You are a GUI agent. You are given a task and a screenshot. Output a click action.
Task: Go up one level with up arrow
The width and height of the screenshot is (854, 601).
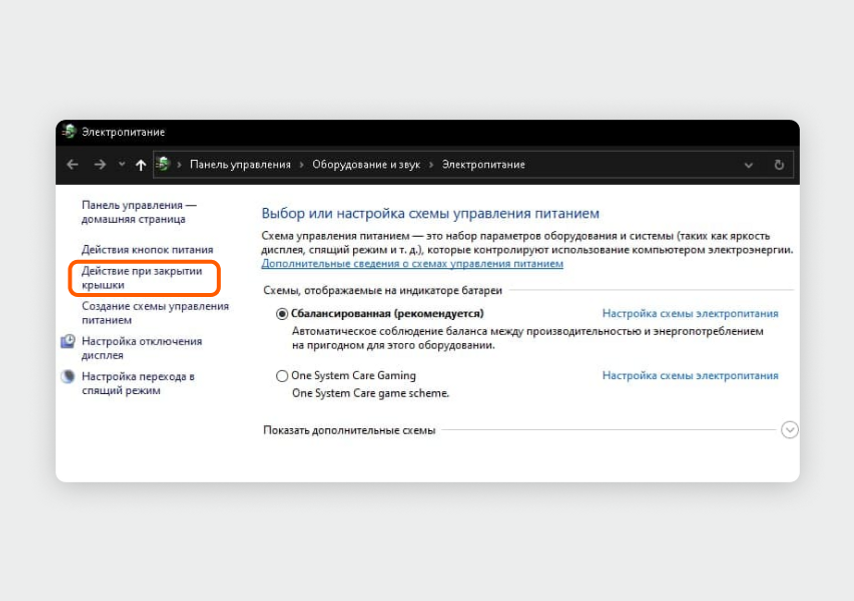point(141,165)
